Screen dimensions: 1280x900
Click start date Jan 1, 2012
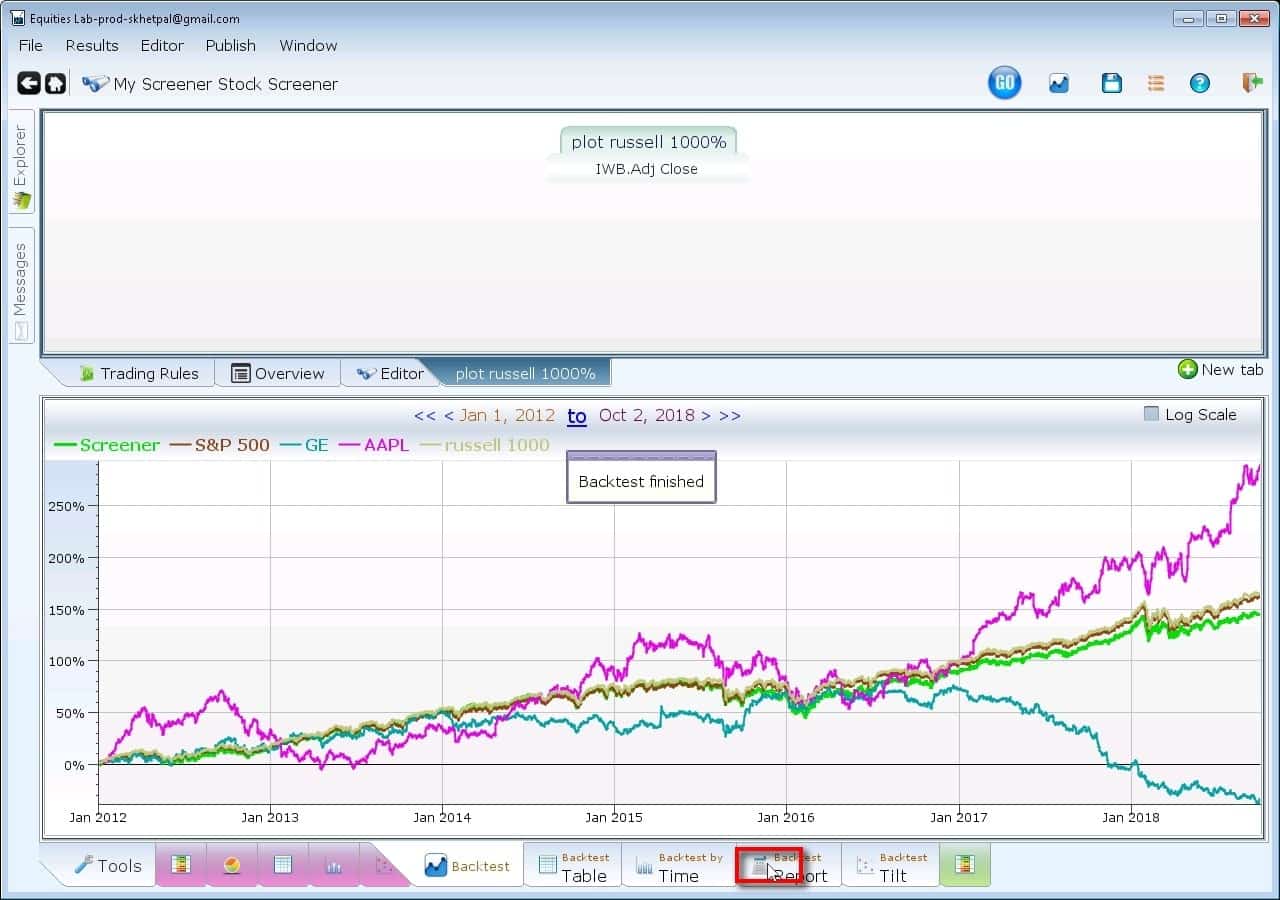(x=507, y=415)
